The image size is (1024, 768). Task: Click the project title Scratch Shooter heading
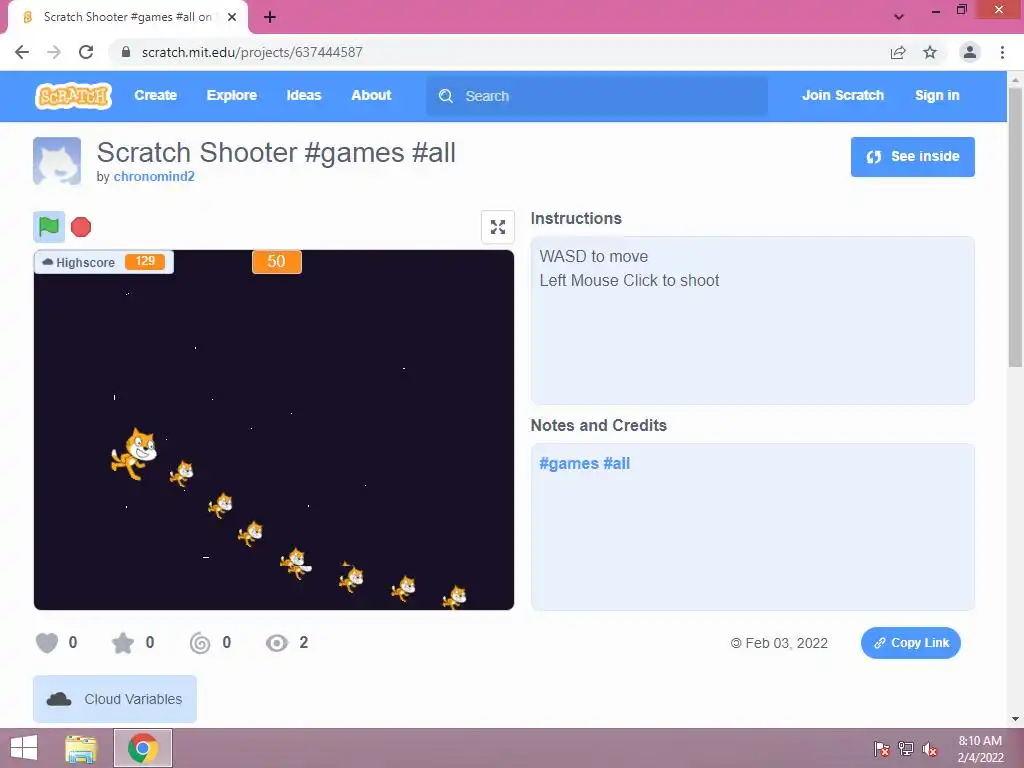pyautogui.click(x=276, y=153)
